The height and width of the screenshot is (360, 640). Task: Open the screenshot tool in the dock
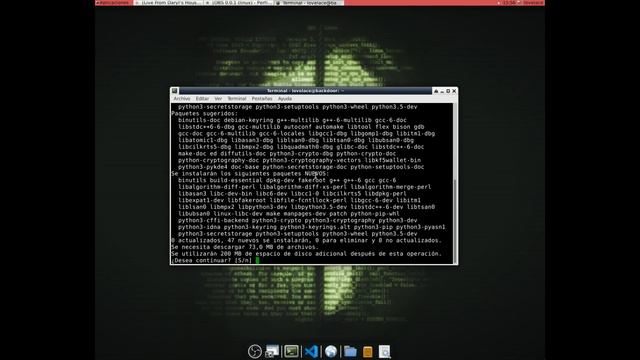pos(272,351)
